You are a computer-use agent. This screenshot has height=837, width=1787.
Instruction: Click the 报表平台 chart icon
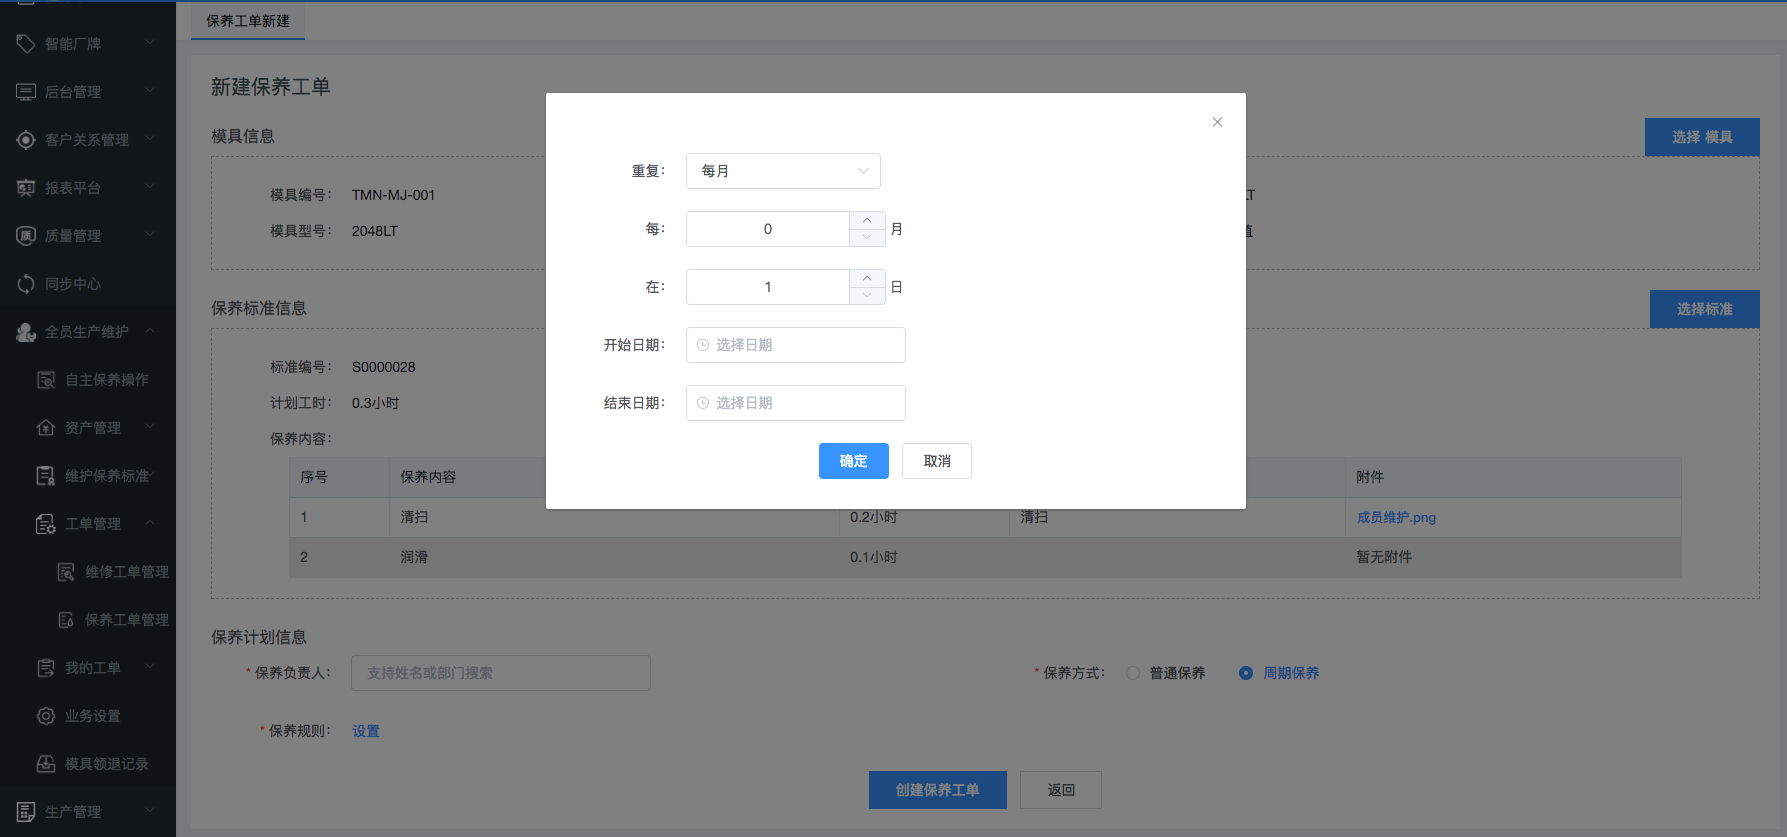(x=26, y=188)
